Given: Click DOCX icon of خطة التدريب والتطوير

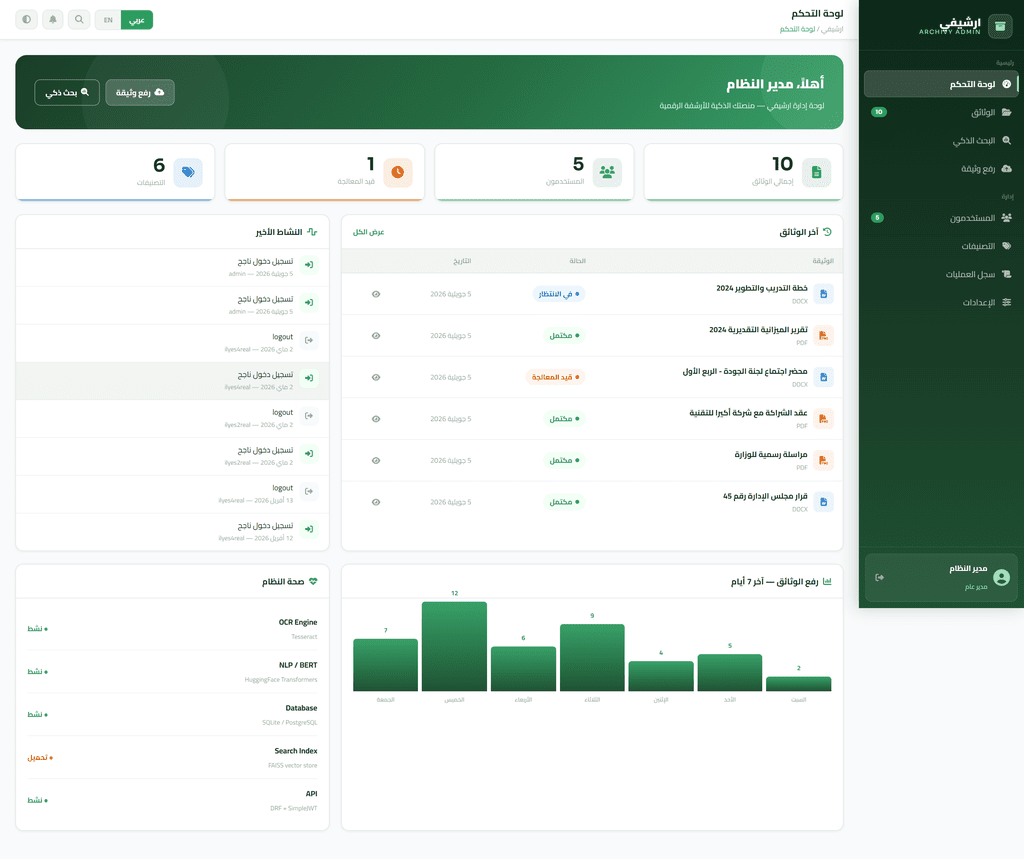Looking at the screenshot, I should [x=824, y=294].
